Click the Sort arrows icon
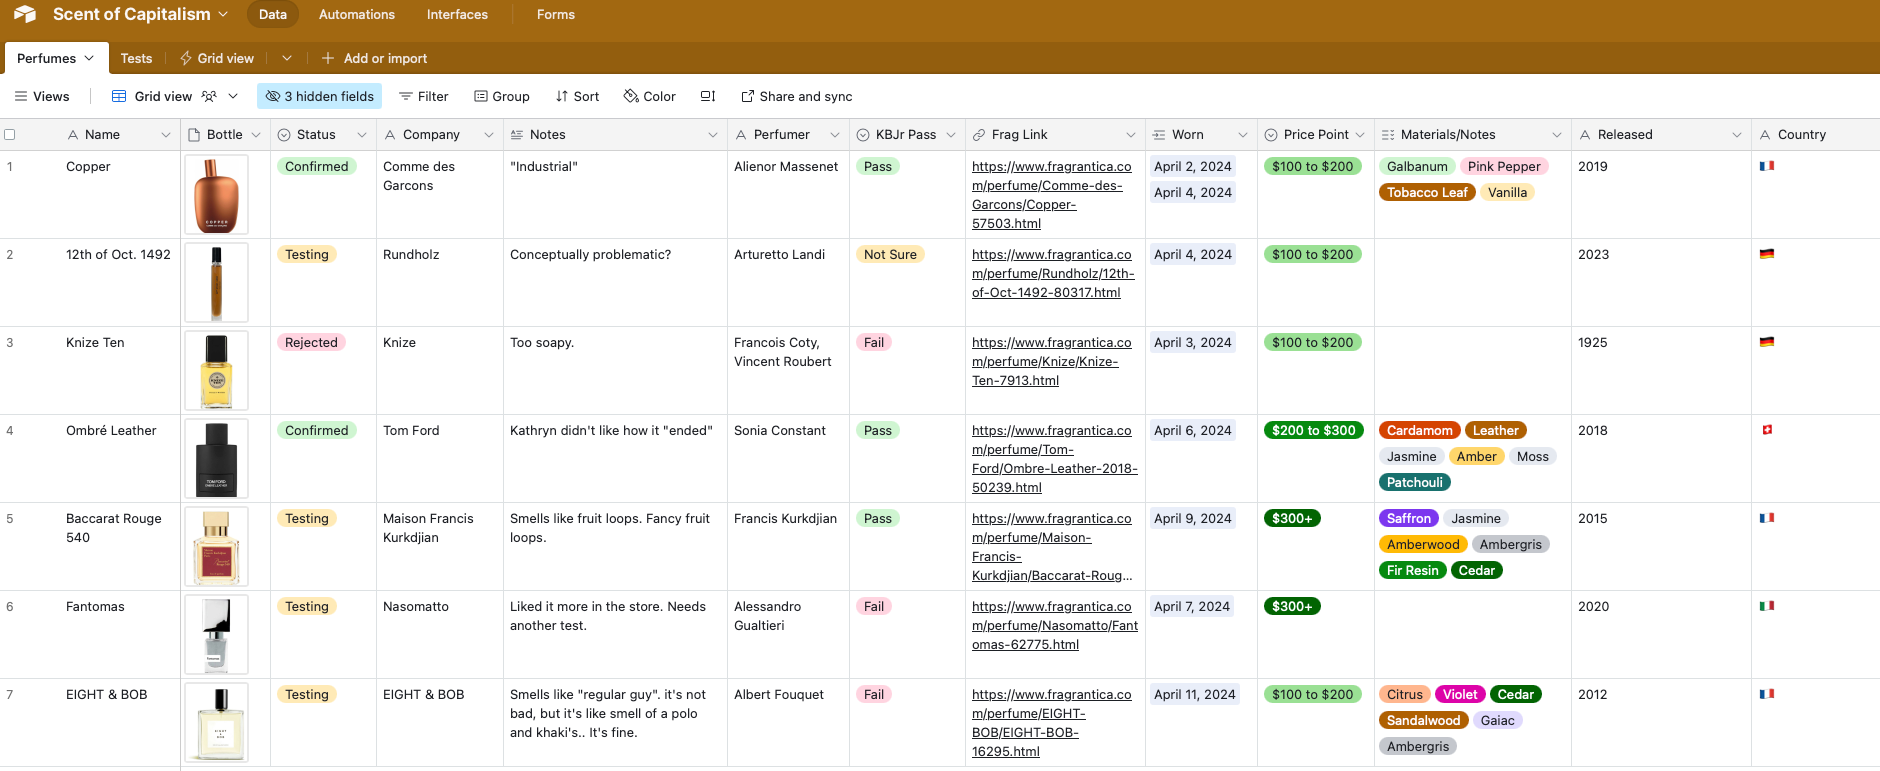The image size is (1880, 771). (x=562, y=96)
